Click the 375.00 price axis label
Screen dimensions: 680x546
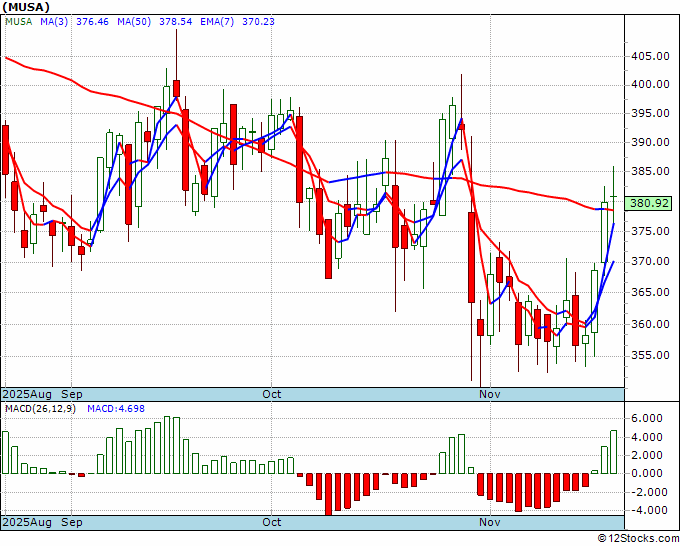tap(650, 231)
